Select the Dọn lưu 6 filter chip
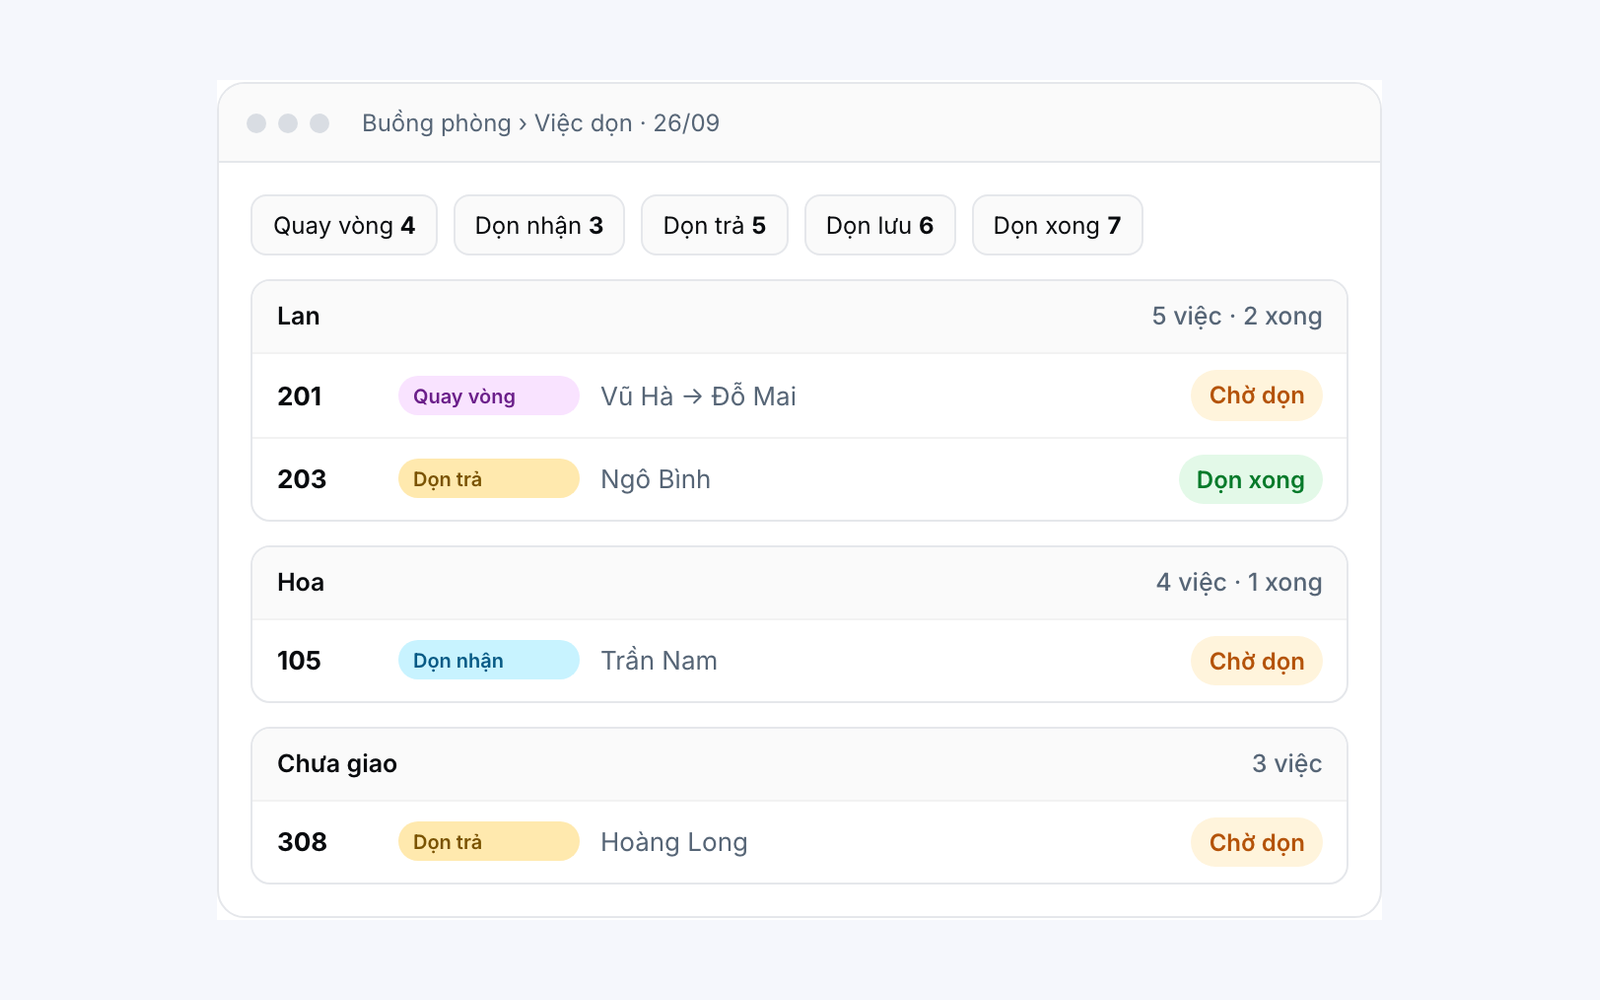This screenshot has height=1000, width=1600. click(x=880, y=225)
